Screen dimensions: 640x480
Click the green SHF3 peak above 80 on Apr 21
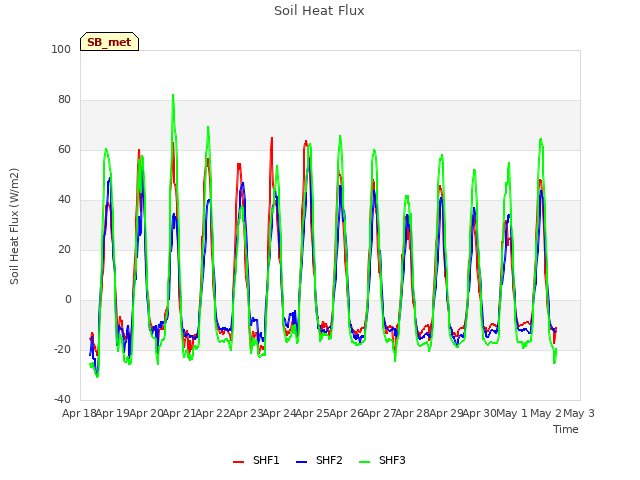click(x=173, y=95)
